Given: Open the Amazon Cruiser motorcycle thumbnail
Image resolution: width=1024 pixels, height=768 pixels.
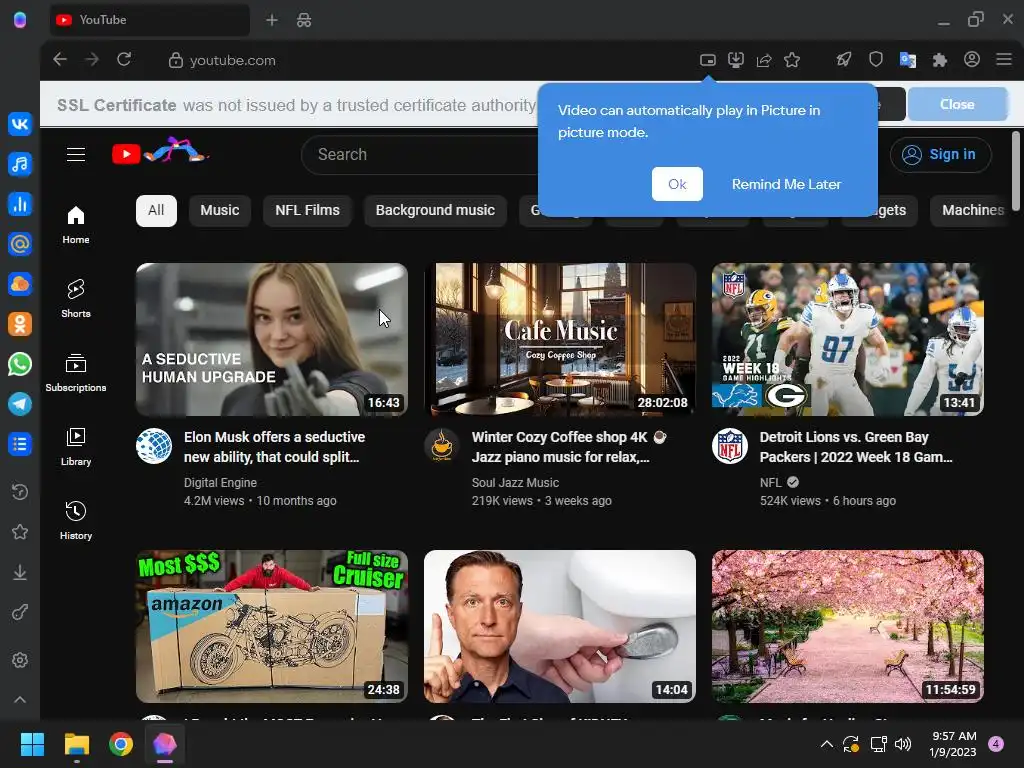Looking at the screenshot, I should (x=272, y=626).
